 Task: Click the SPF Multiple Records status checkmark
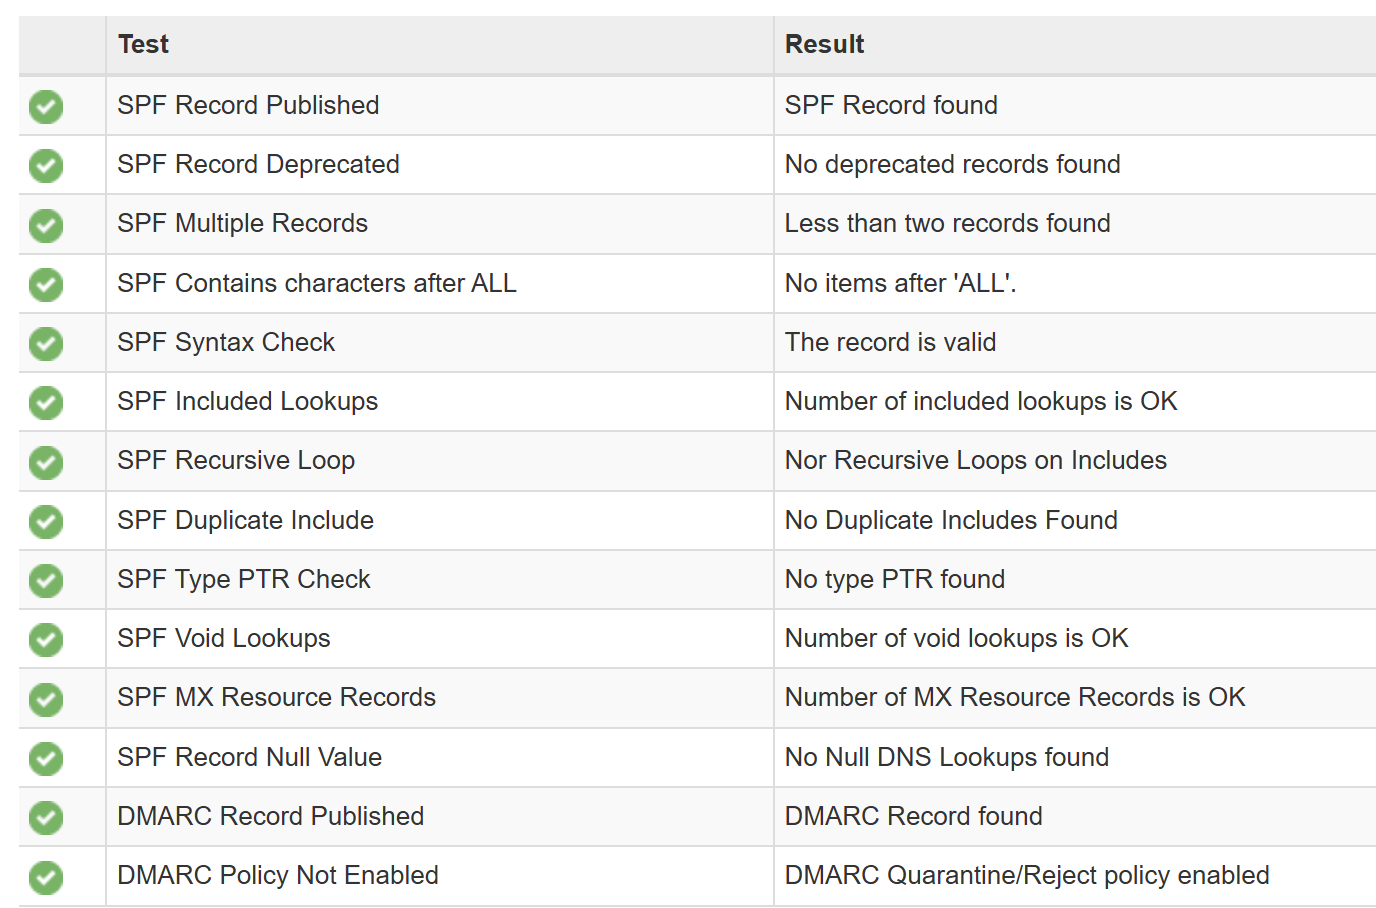tap(46, 225)
